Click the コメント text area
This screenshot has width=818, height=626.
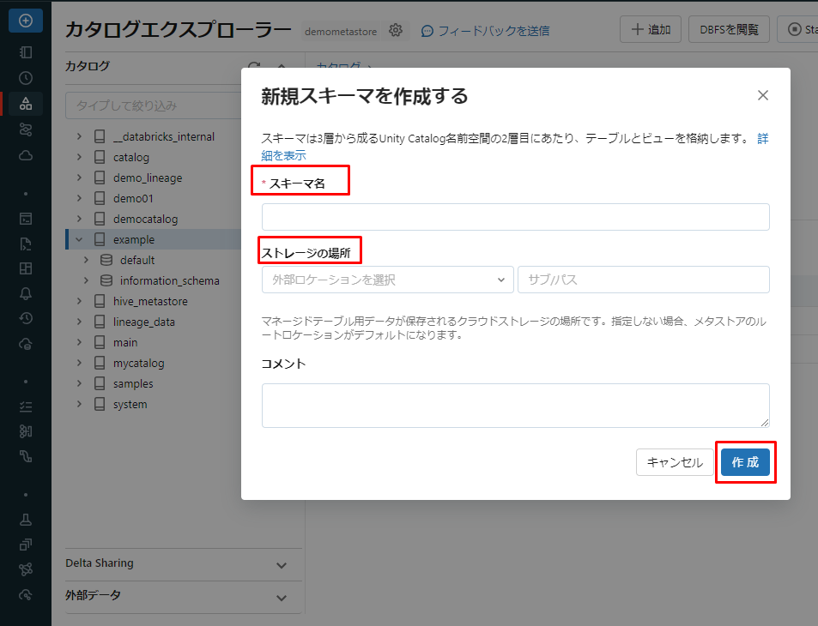click(x=515, y=405)
